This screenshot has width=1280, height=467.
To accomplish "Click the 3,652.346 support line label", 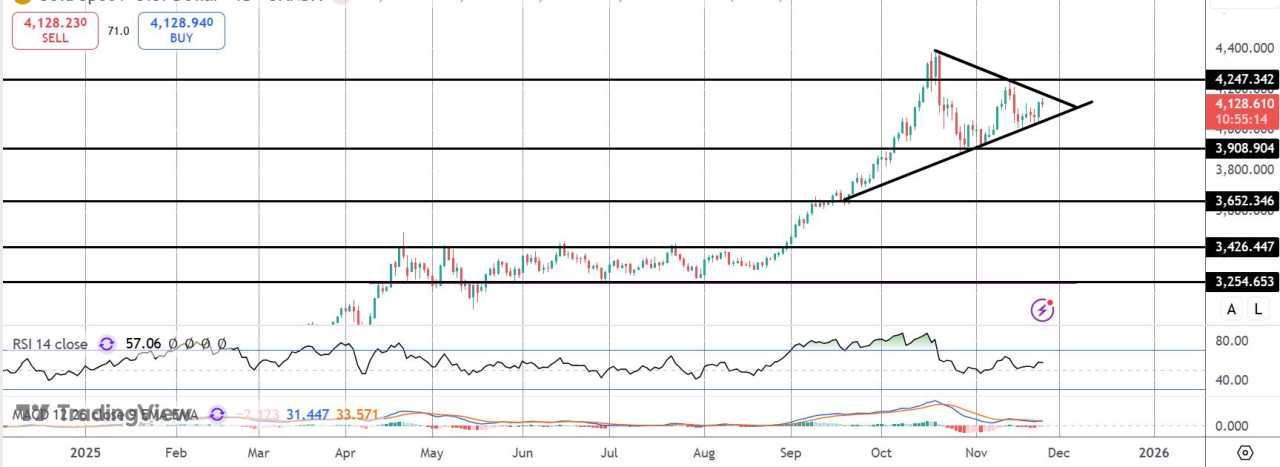I will point(1244,201).
